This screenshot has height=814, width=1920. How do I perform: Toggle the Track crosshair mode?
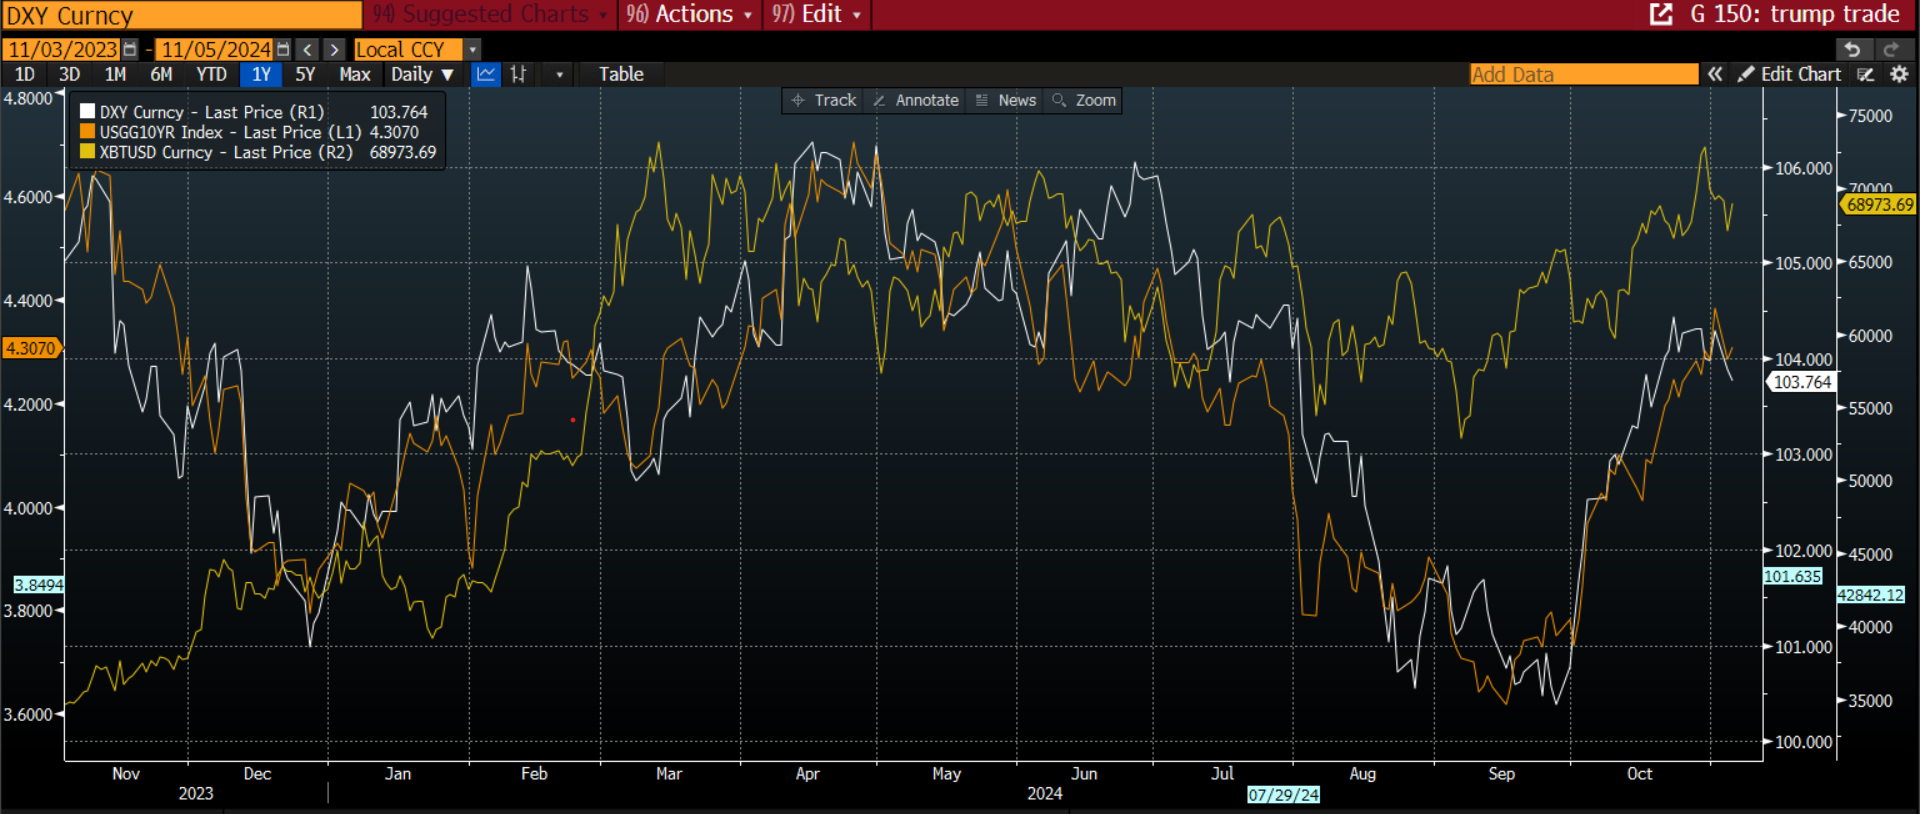tap(824, 100)
